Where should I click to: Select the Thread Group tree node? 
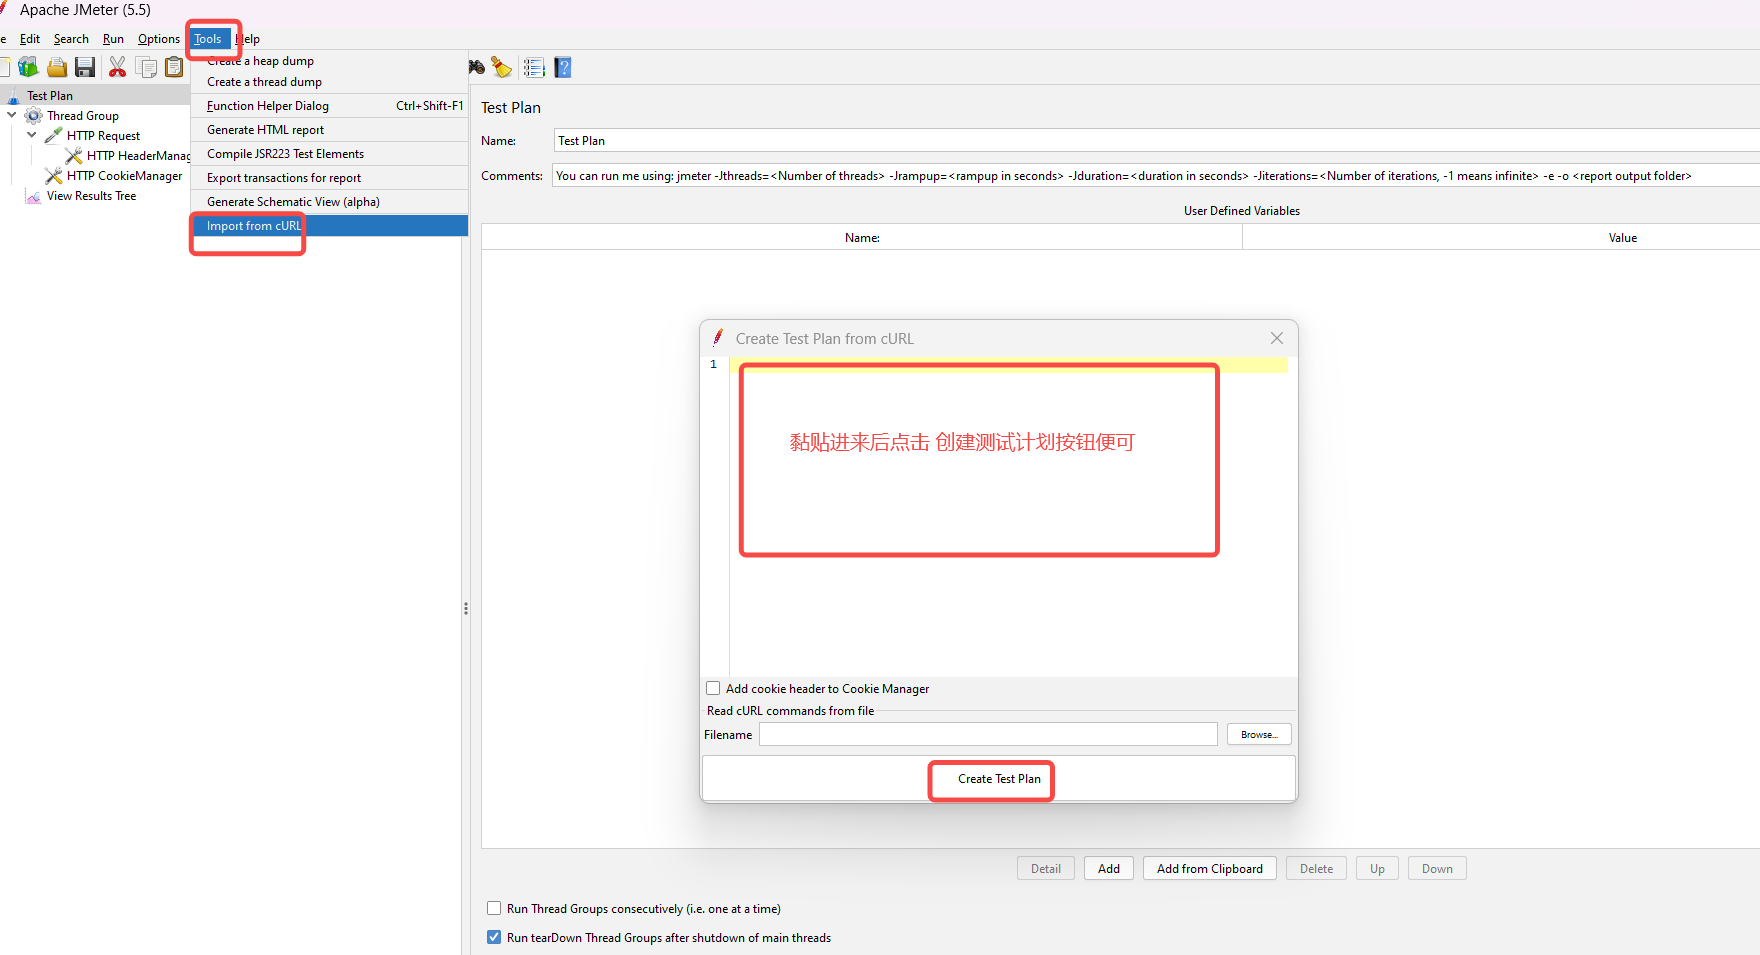[x=83, y=116]
